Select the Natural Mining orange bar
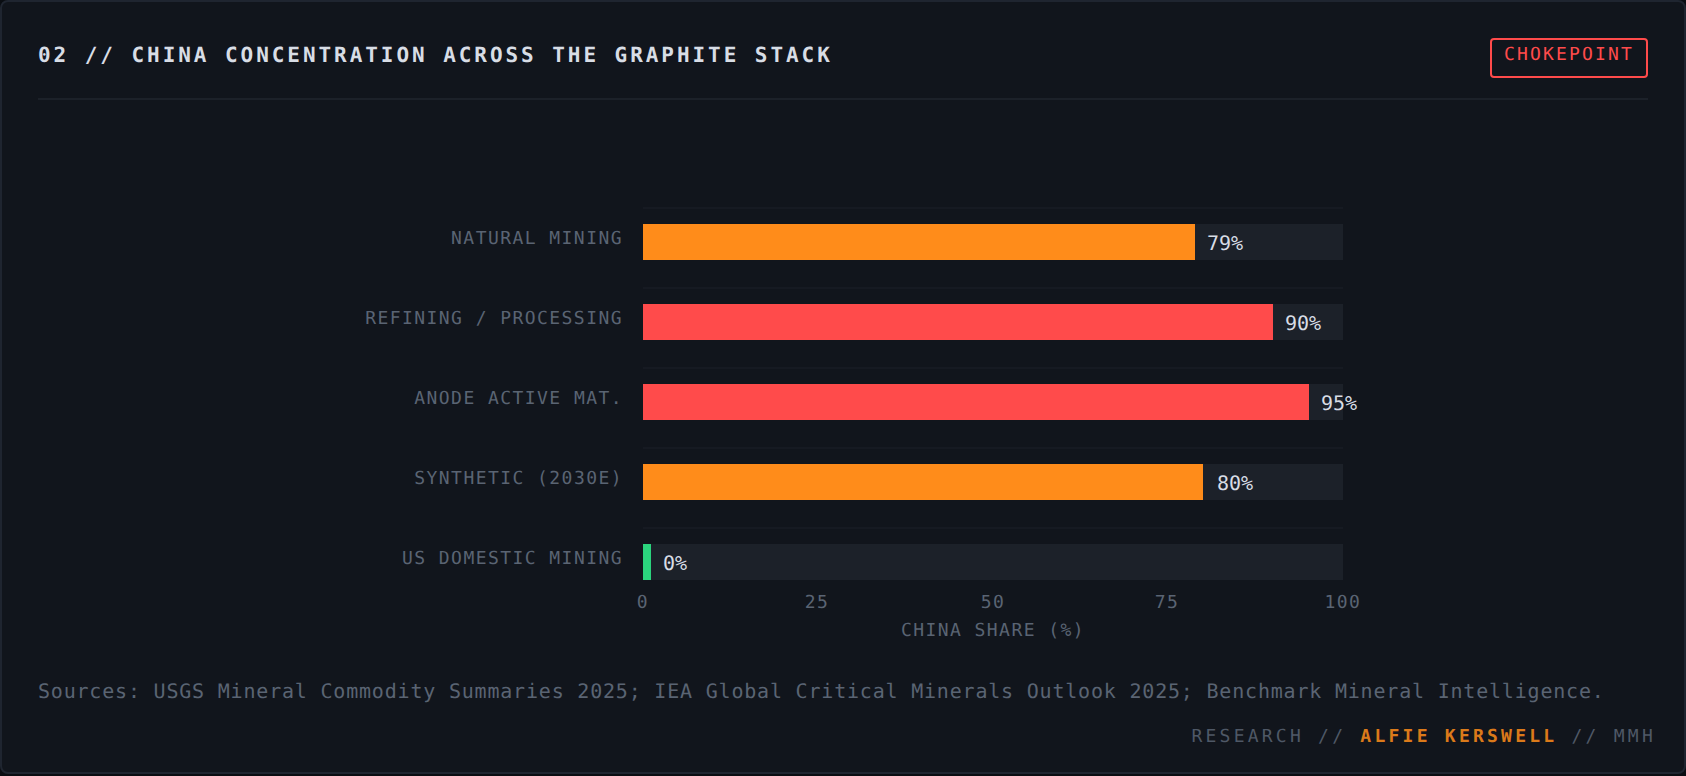 point(918,242)
